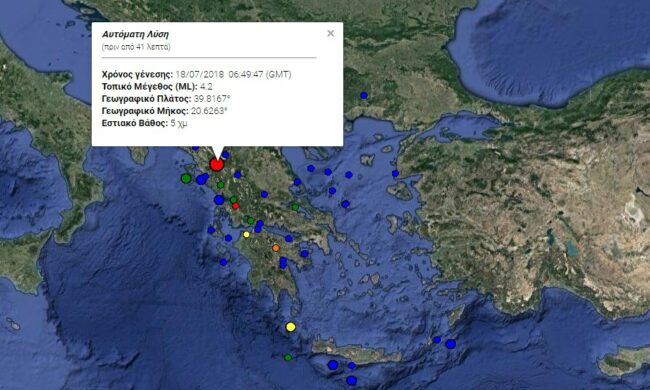
Task: Select the large yellow marker south of the Peloponnese
Action: pos(291,327)
